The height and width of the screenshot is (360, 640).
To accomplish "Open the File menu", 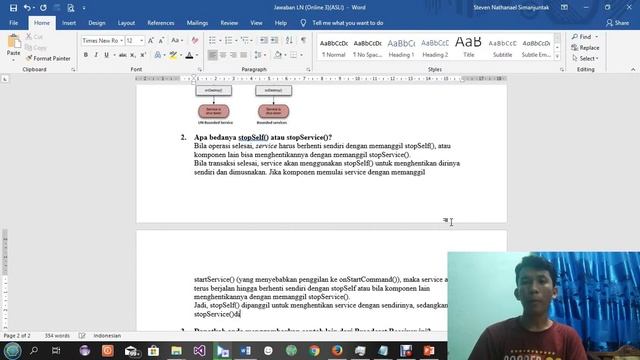I will point(13,23).
